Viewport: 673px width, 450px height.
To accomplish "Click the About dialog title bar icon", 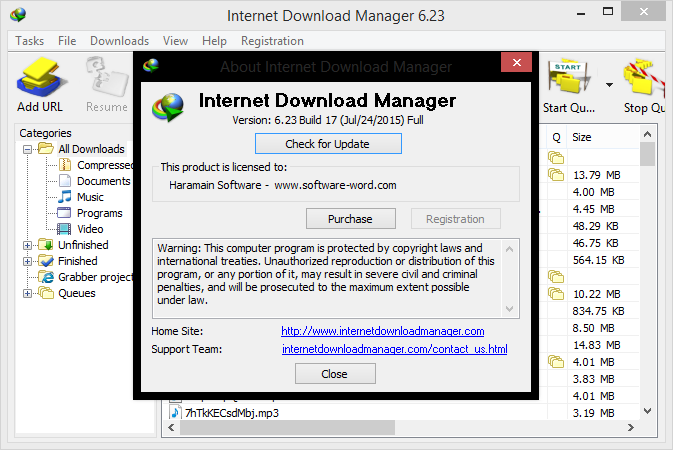I will pyautogui.click(x=151, y=66).
